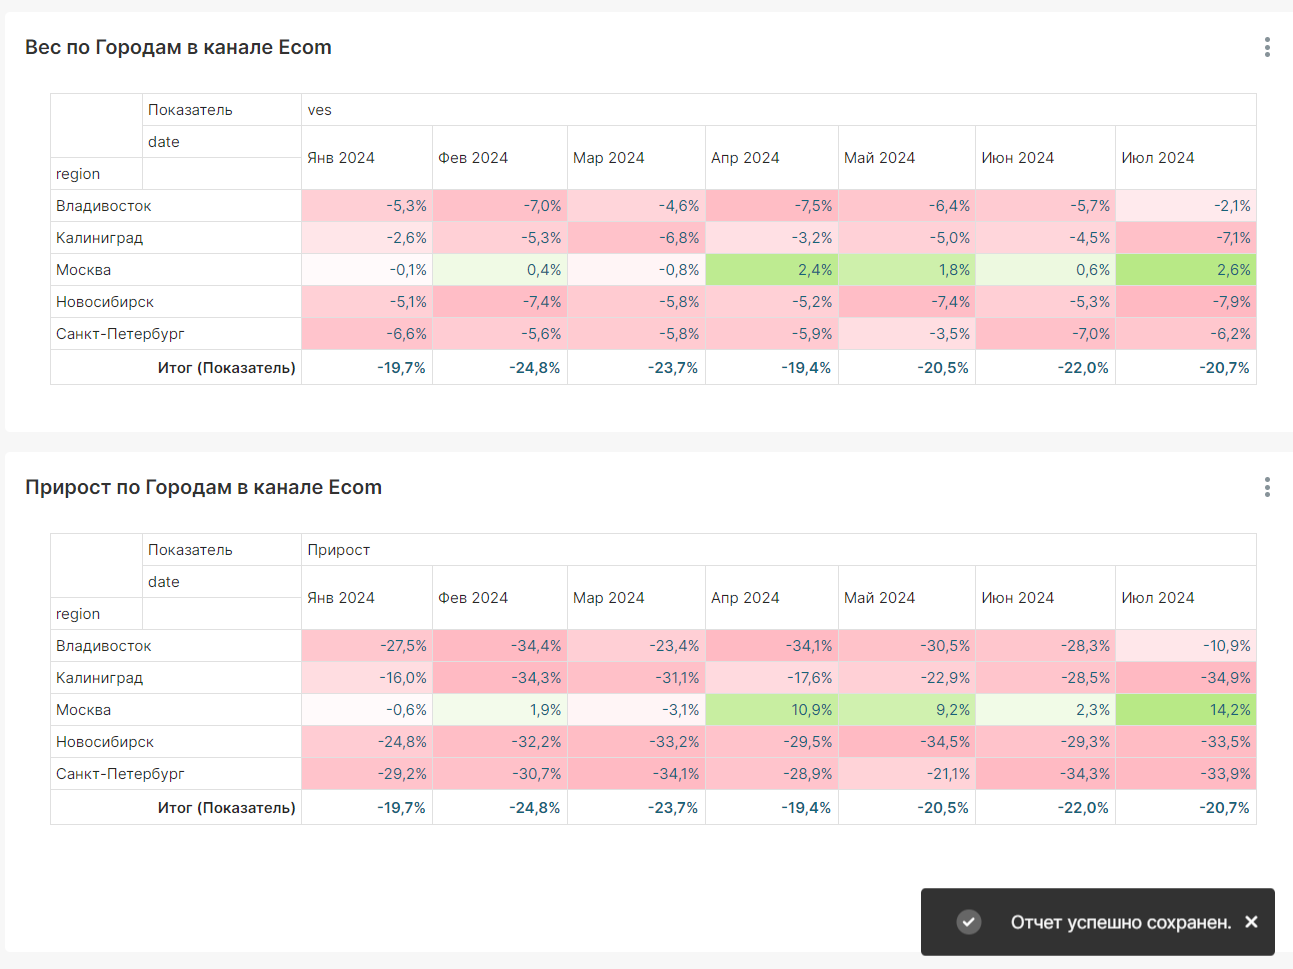The width and height of the screenshot is (1293, 969).
Task: Click the -7,9% Новосибирск Июл cell
Action: (1186, 302)
